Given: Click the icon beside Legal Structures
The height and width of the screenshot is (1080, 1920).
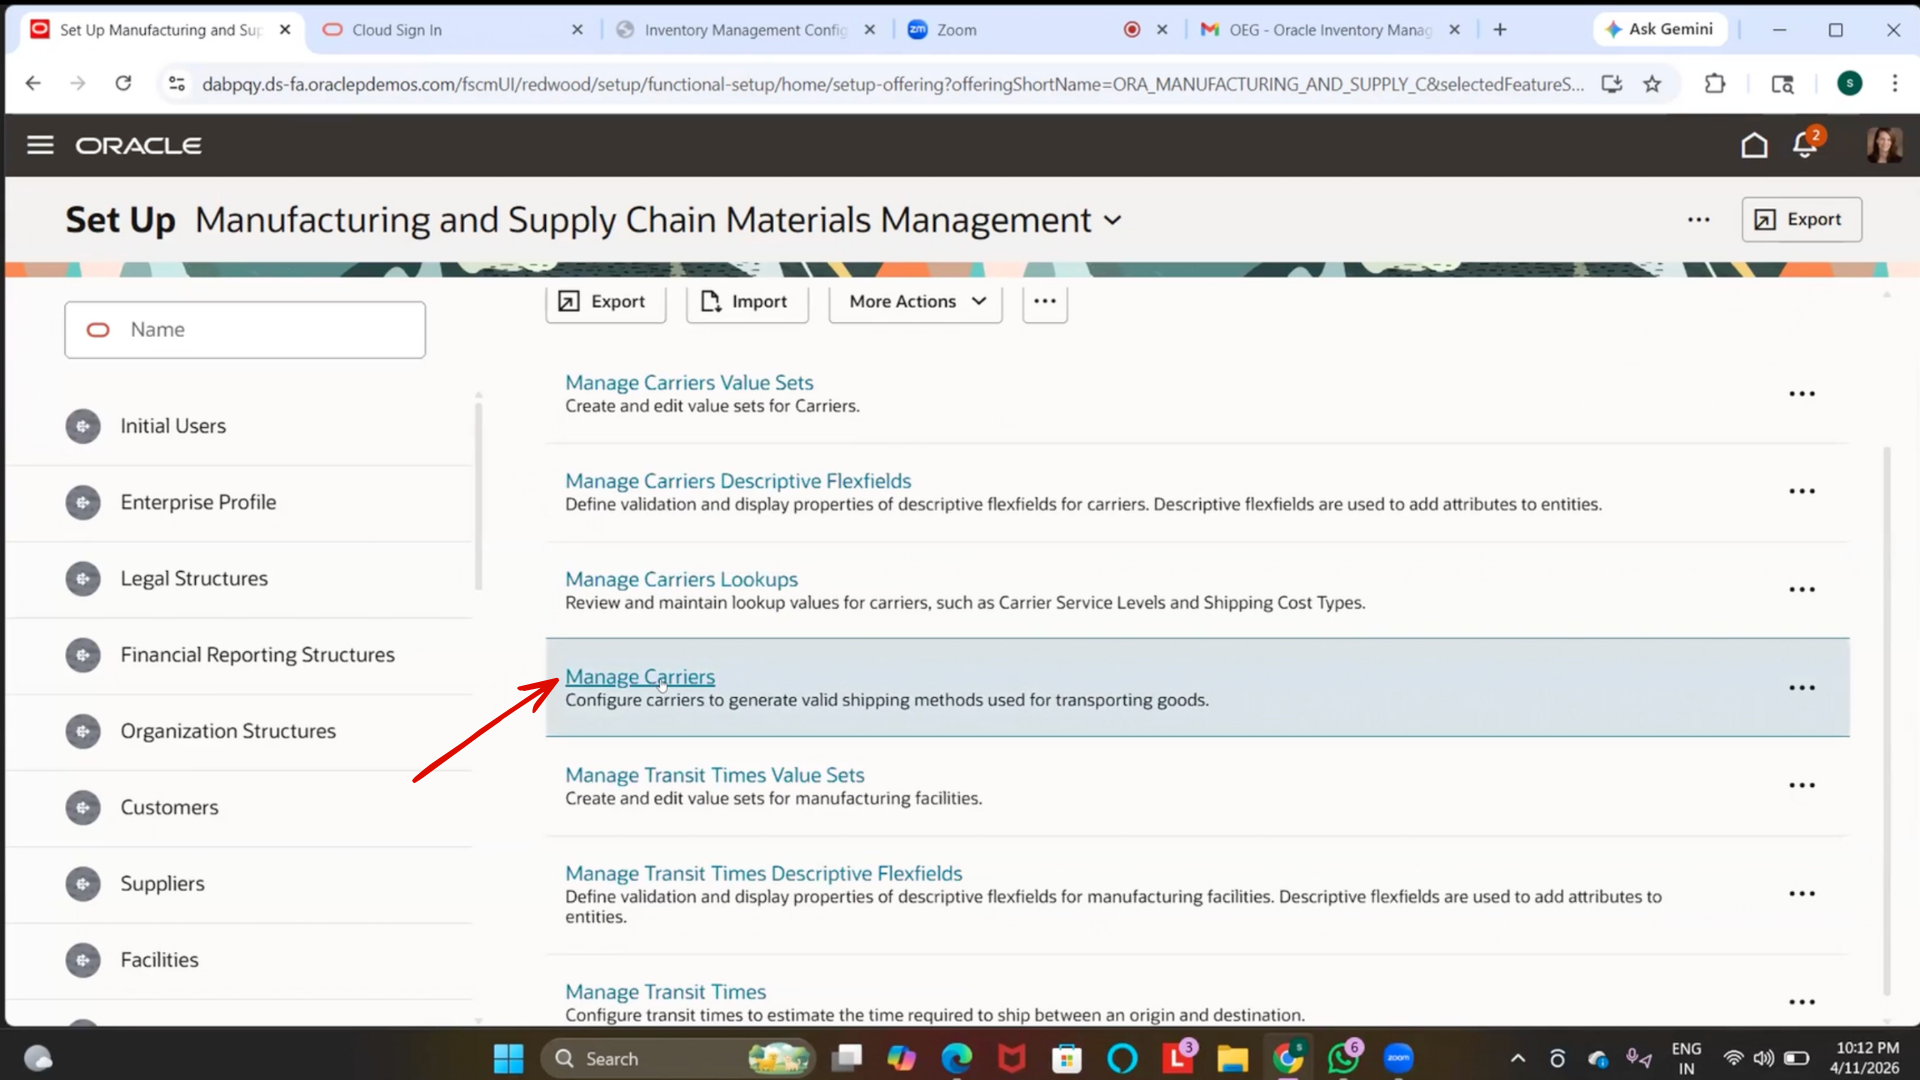Looking at the screenshot, I should 83,579.
